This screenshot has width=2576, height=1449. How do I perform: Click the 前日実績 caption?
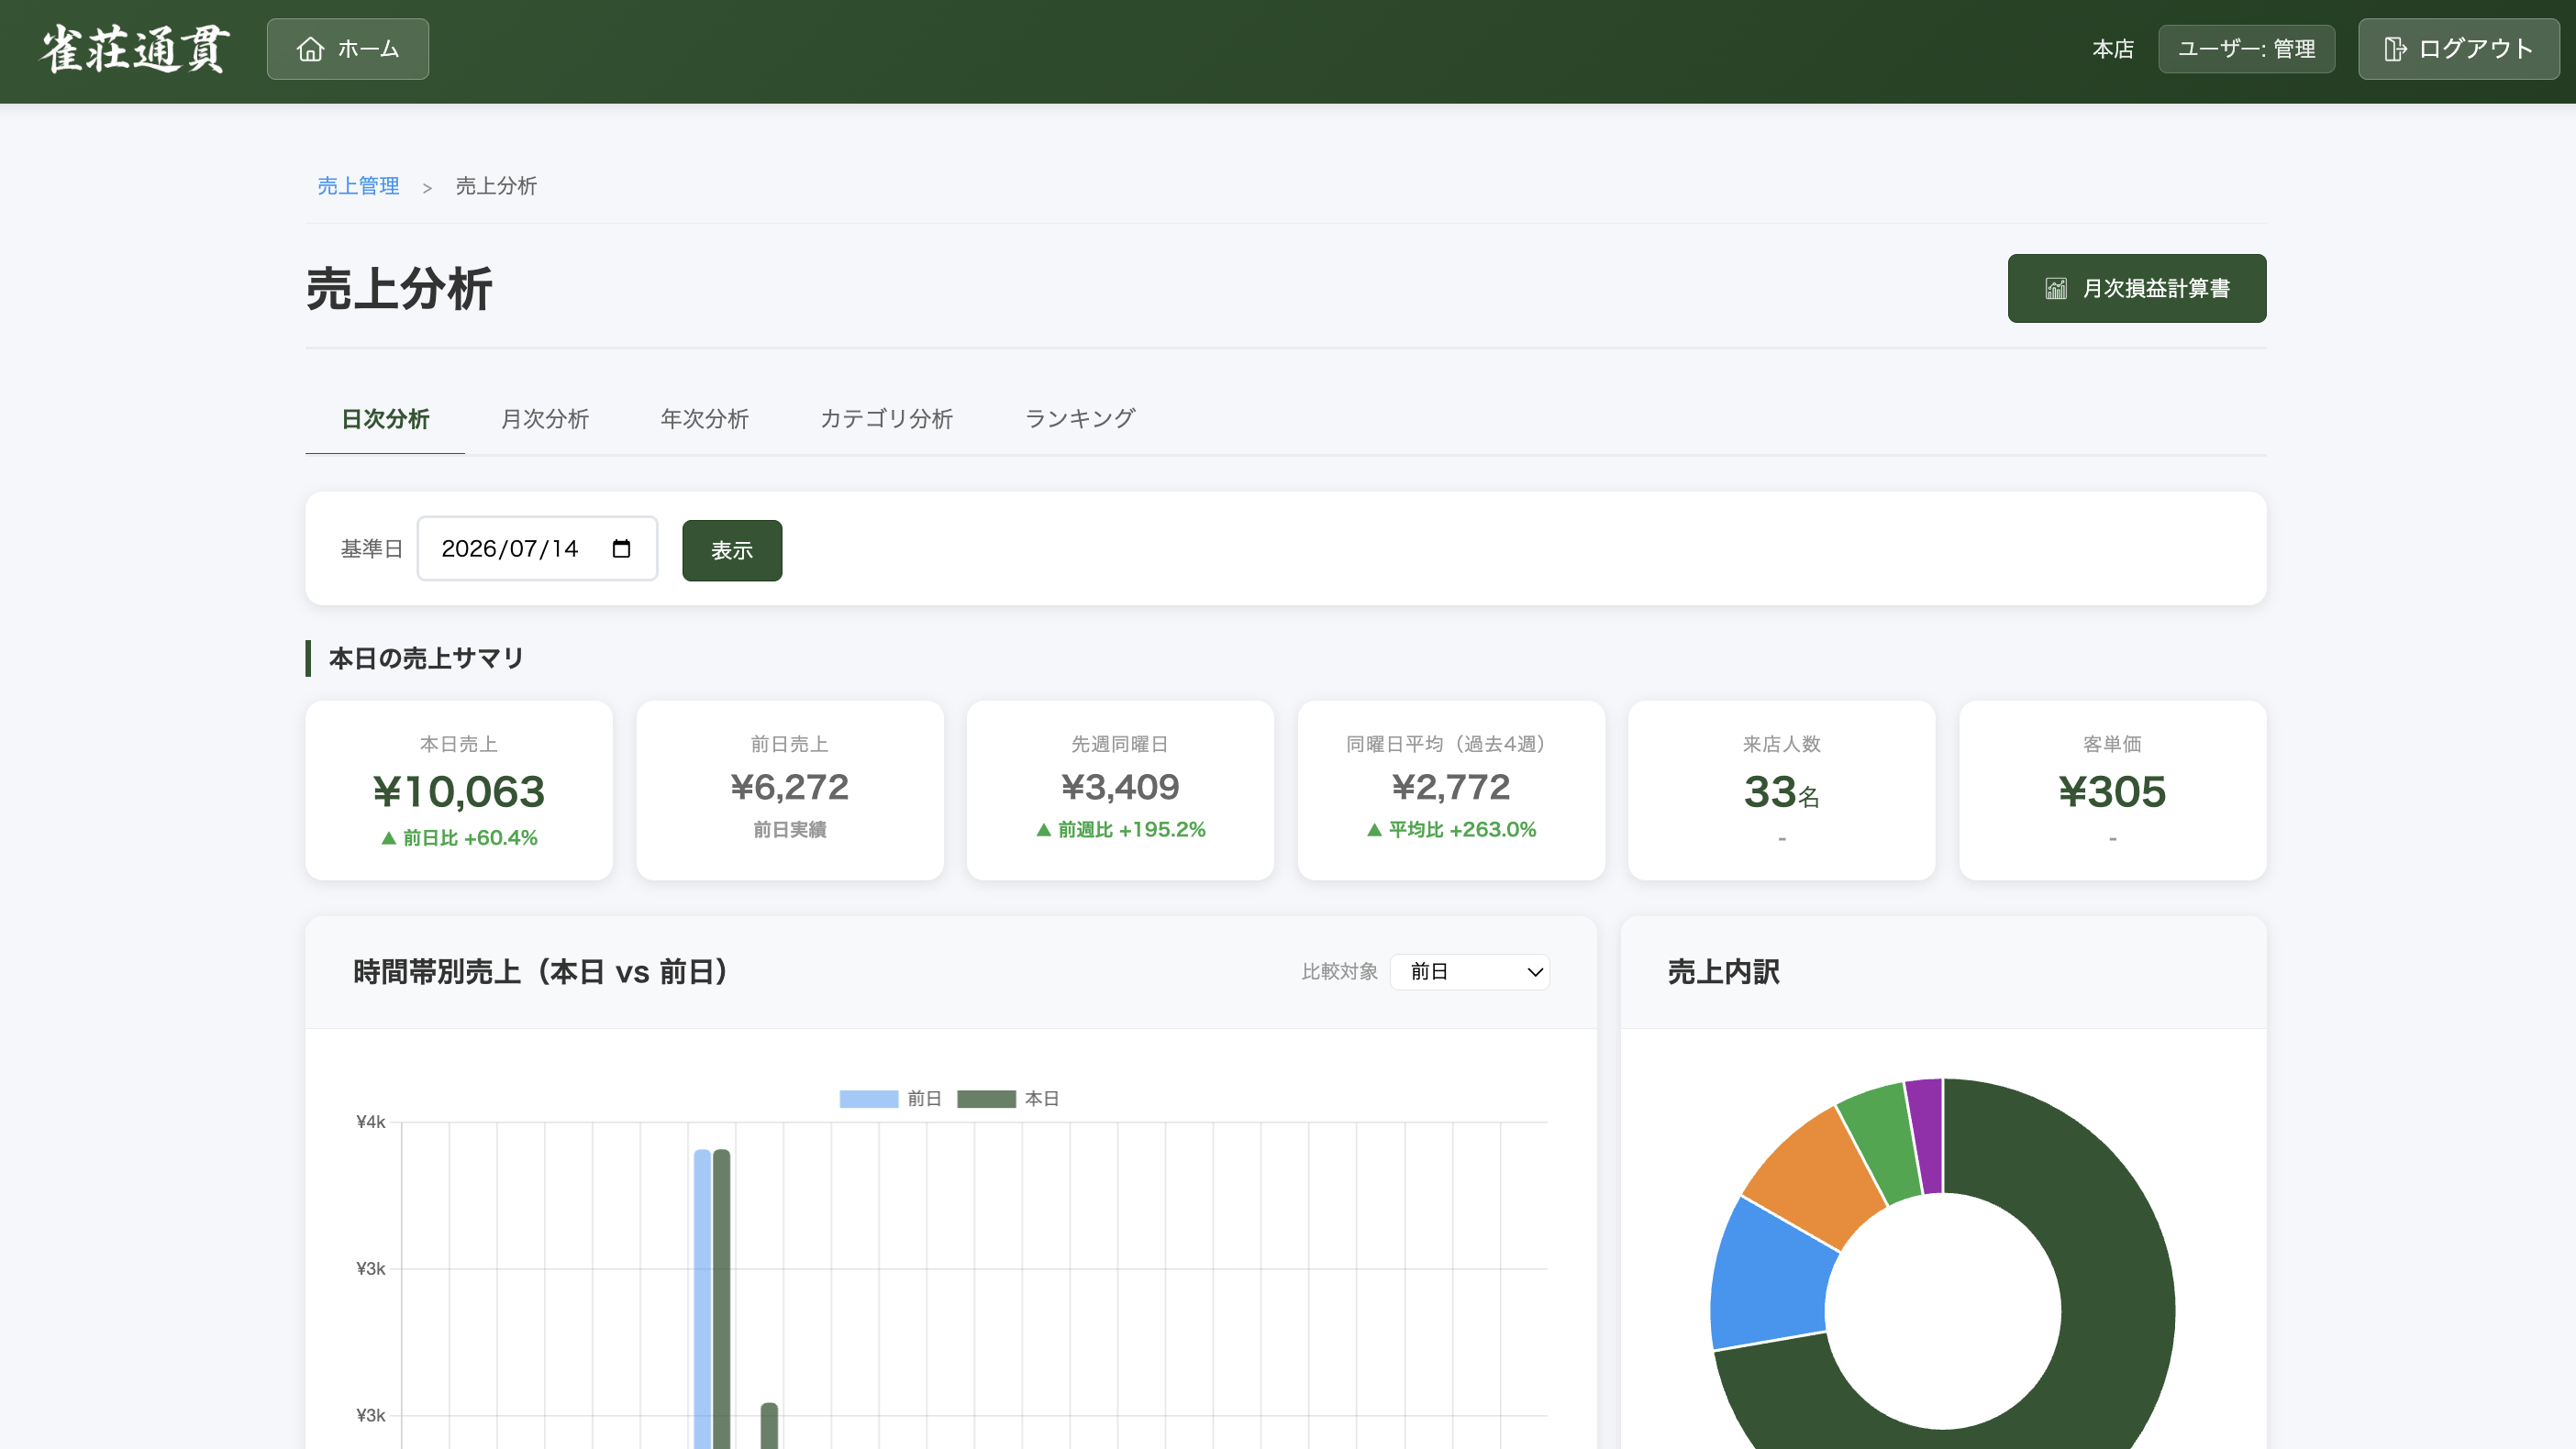pyautogui.click(x=790, y=830)
